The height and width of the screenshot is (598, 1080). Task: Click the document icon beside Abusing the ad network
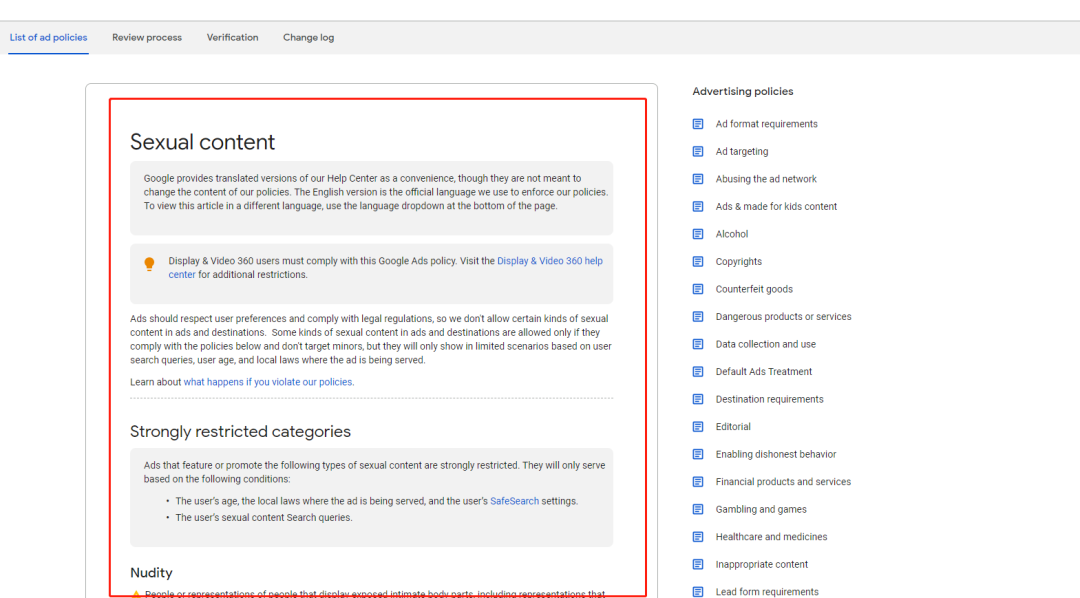tap(698, 179)
